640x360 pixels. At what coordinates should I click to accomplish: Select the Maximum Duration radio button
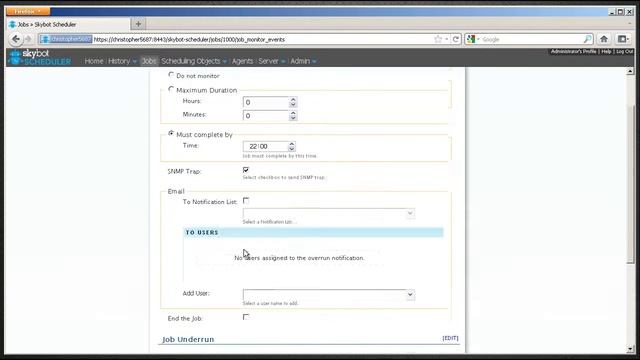pos(171,89)
